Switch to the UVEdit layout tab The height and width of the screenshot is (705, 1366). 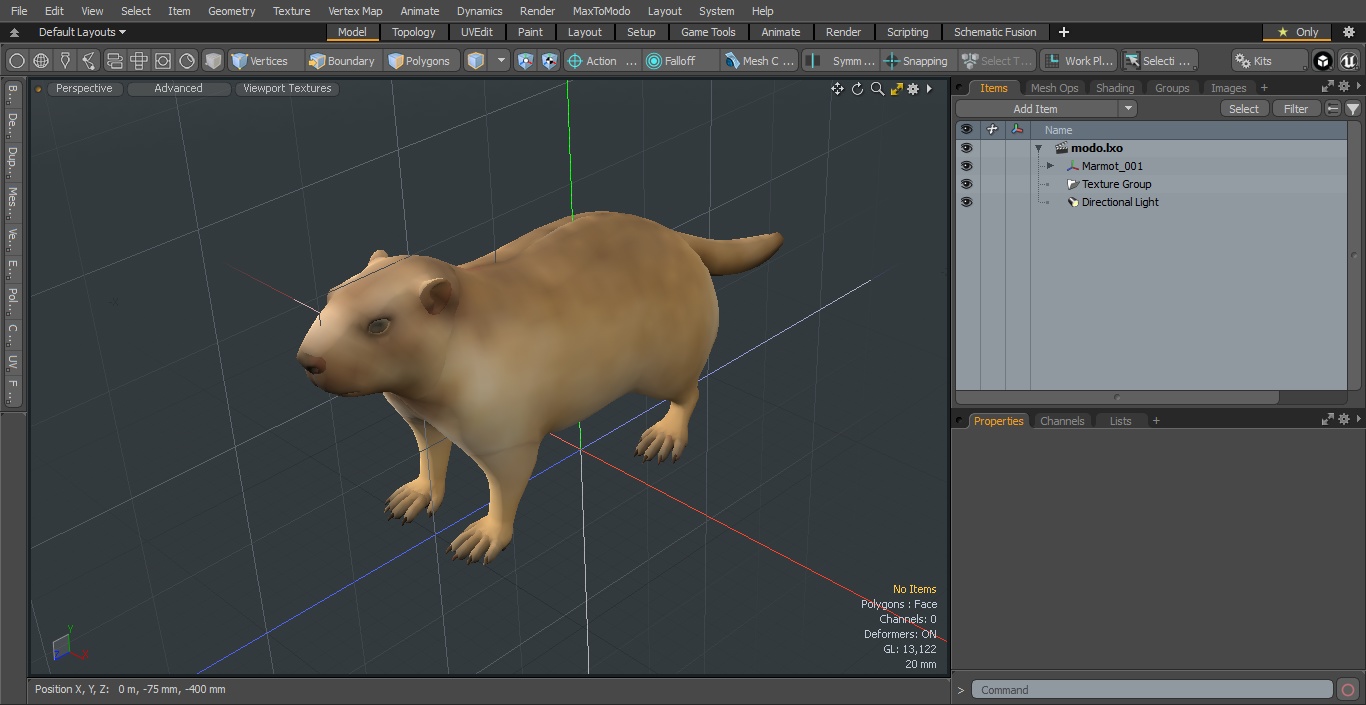(x=477, y=32)
